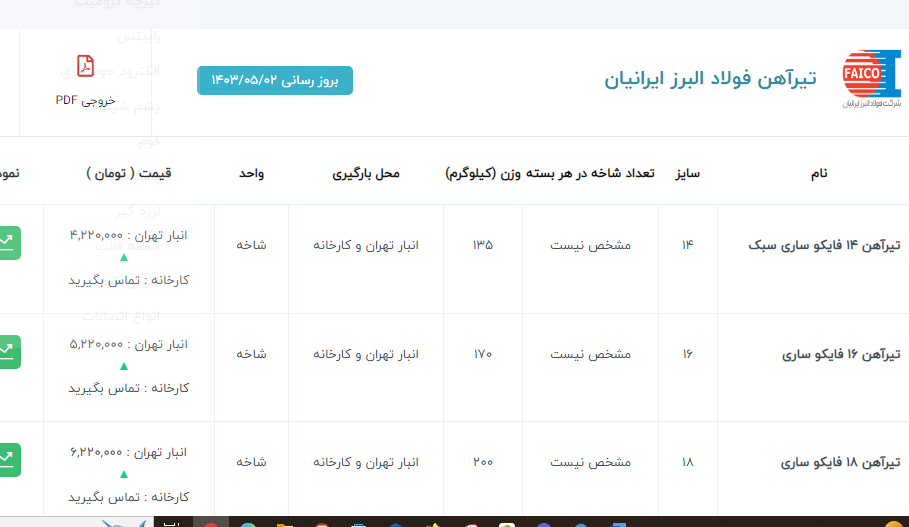
Task: Click green price-up arrow under 5,220,000
Action: point(124,366)
